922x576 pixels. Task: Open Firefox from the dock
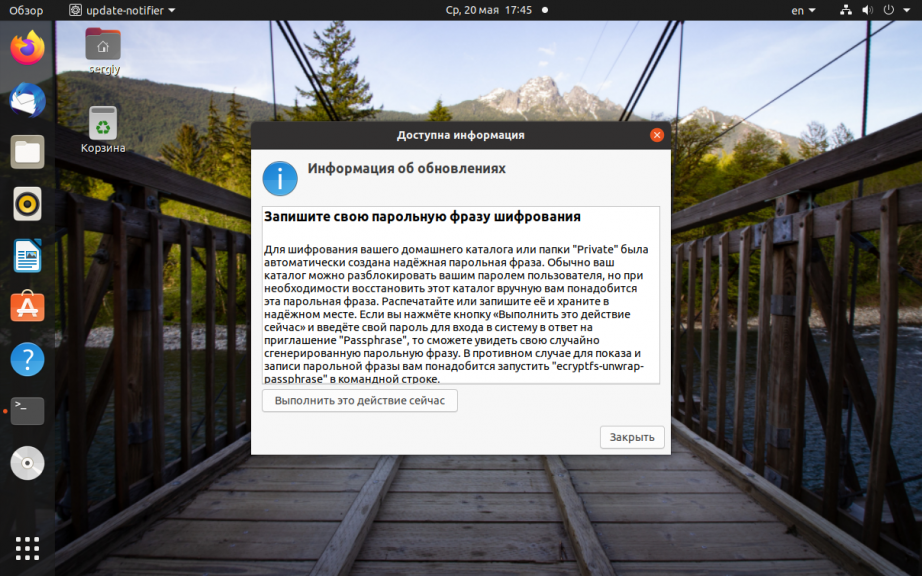point(27,48)
